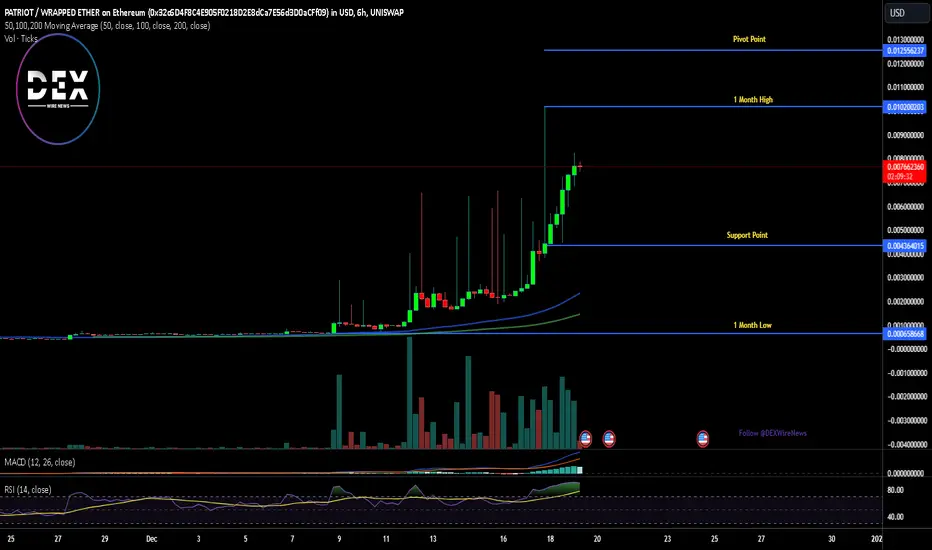Click the Dec label on the time axis
The width and height of the screenshot is (932, 550).
click(152, 539)
